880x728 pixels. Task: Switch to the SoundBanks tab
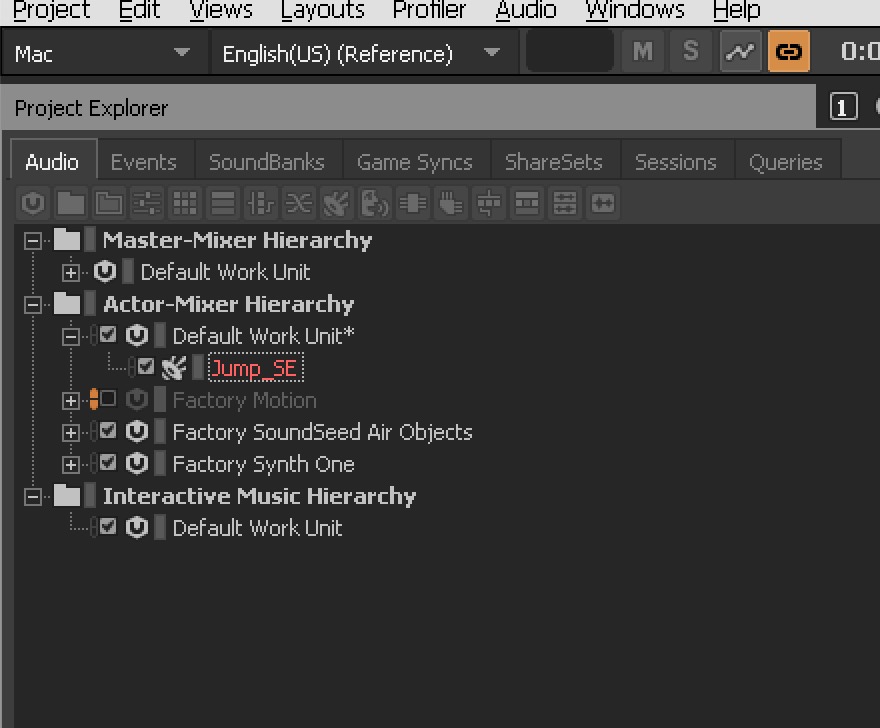coord(267,162)
